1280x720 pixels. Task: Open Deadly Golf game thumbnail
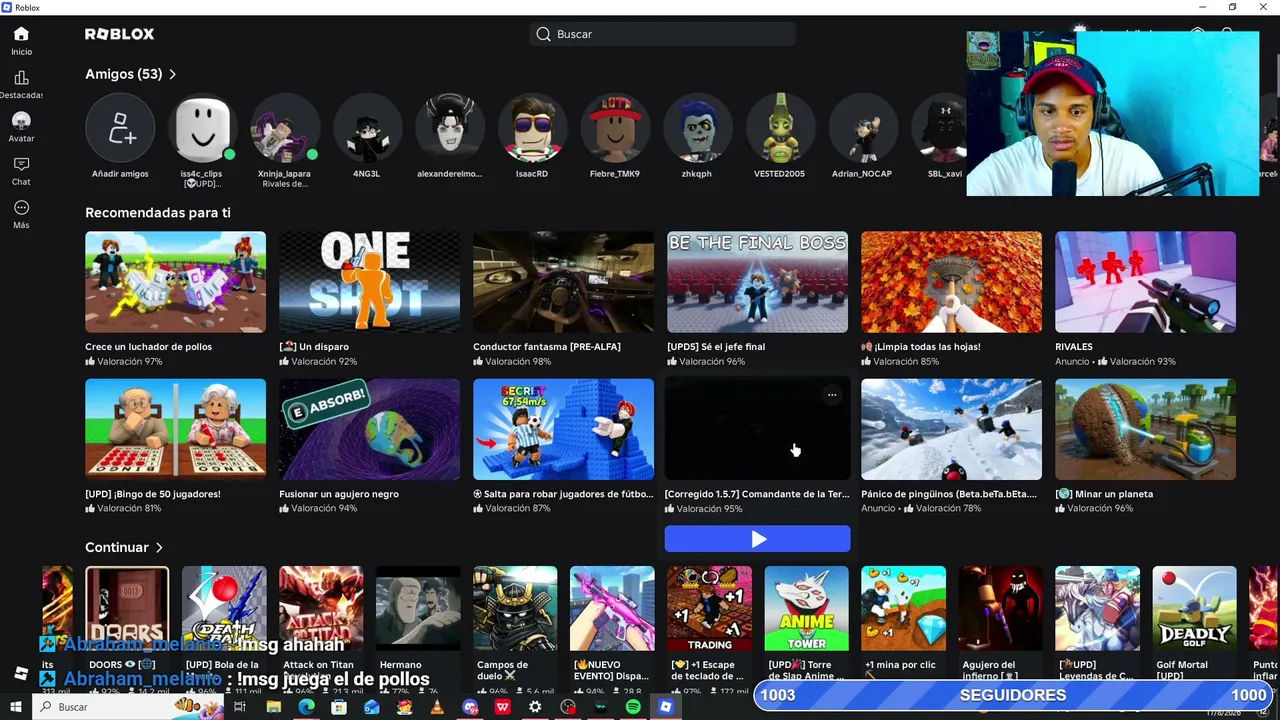(1195, 609)
